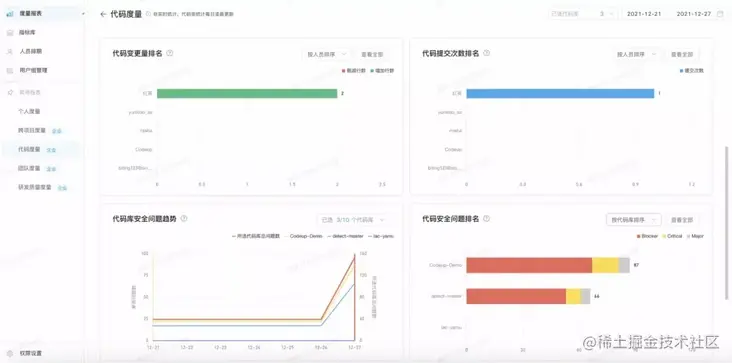Select 代码度量 report in sidebar
732x363 pixels.
(x=29, y=149)
